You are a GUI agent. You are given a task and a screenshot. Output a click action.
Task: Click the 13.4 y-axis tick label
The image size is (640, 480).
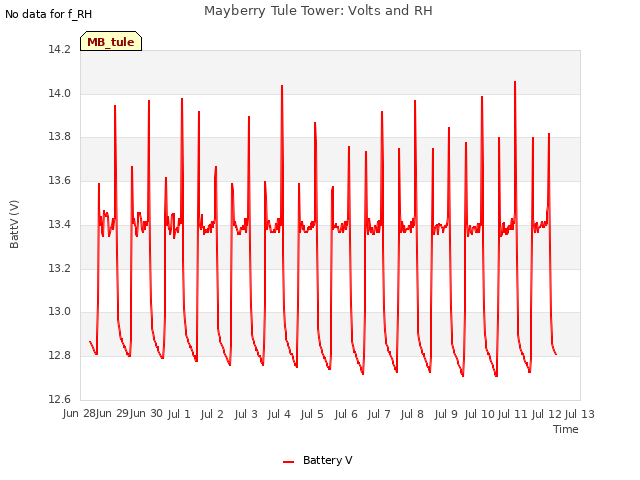(60, 224)
